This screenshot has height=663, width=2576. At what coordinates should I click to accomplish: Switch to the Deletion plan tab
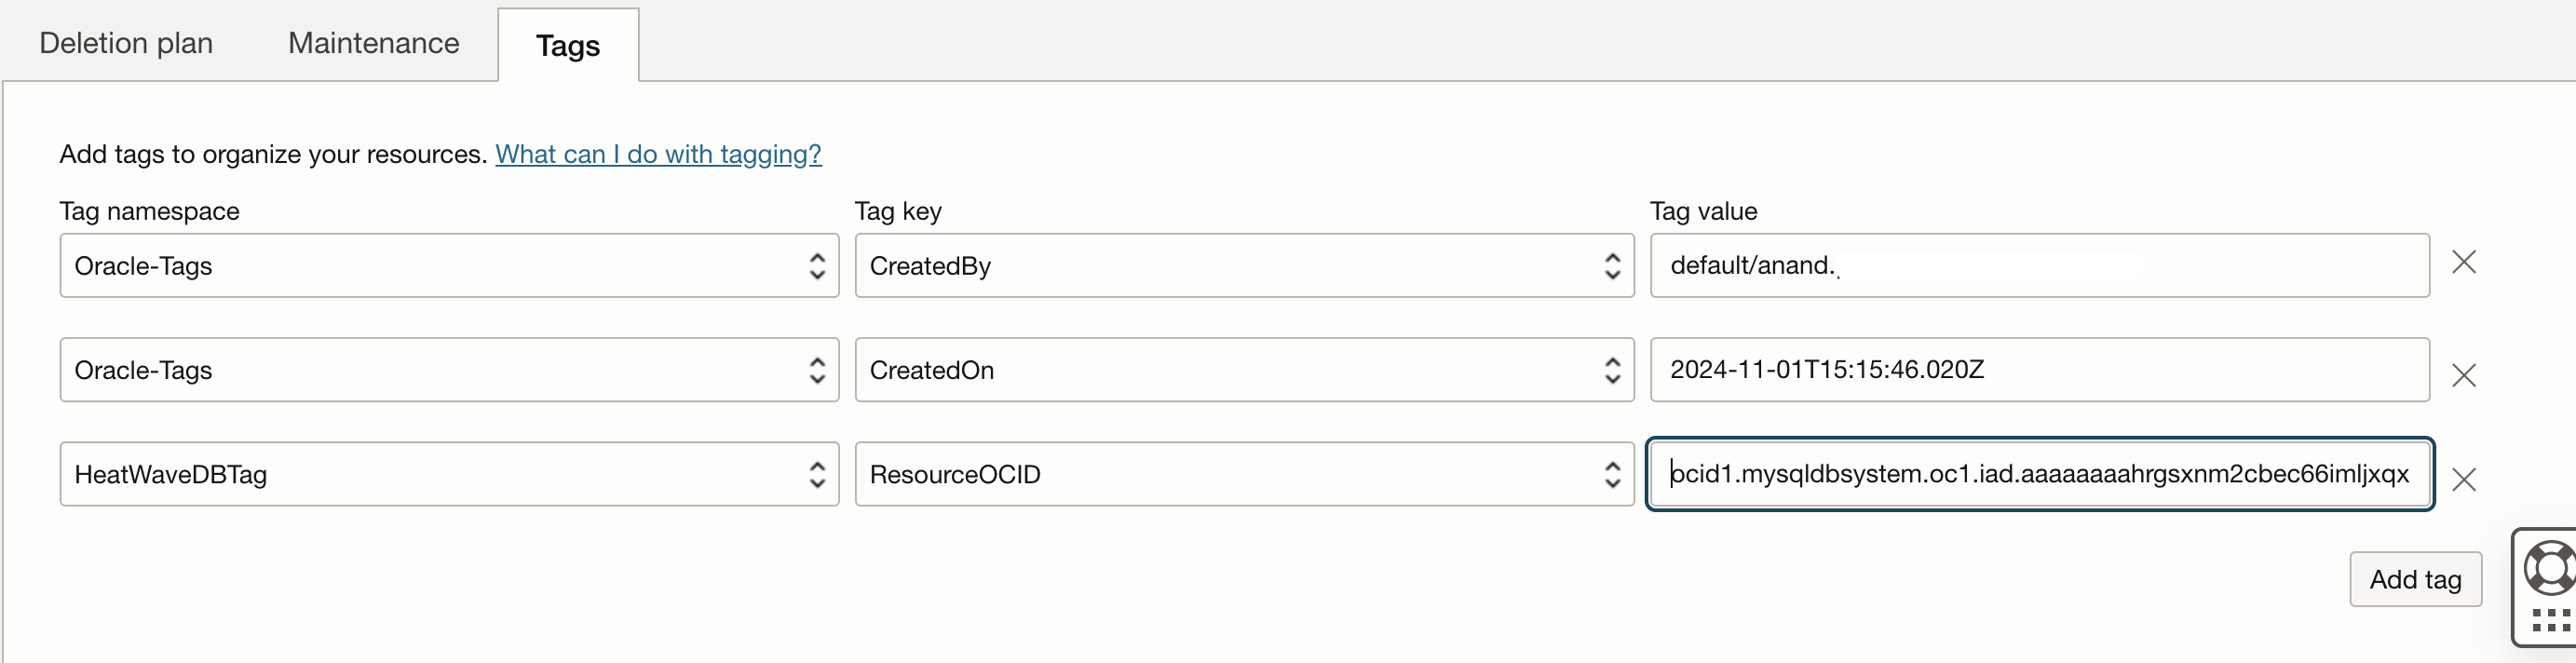pyautogui.click(x=125, y=43)
